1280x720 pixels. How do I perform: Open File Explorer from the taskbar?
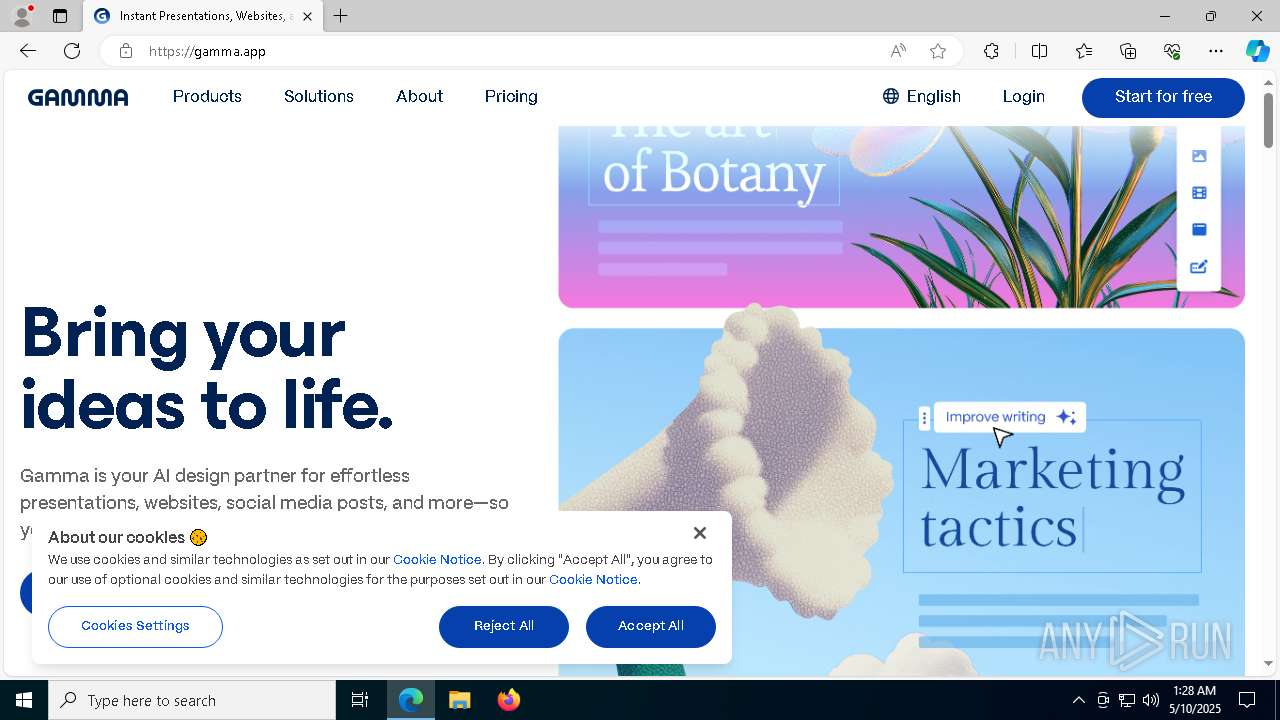click(x=459, y=700)
